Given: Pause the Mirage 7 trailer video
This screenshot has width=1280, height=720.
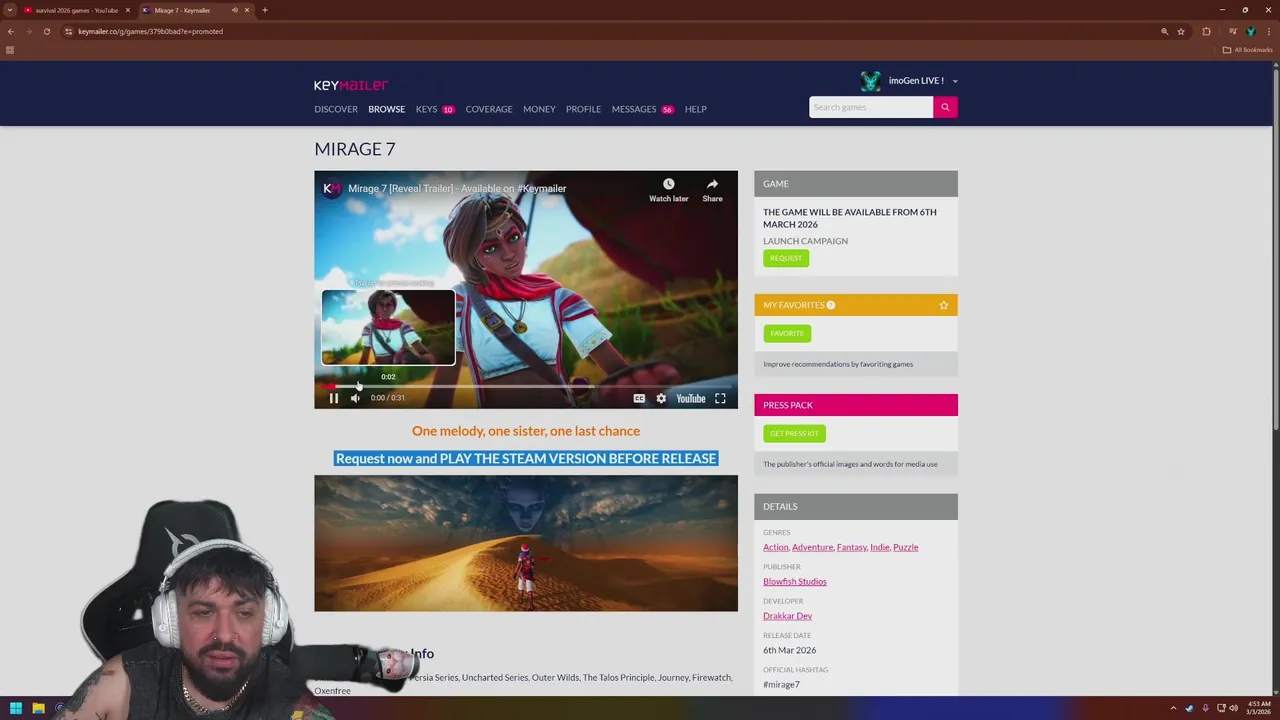Looking at the screenshot, I should pyautogui.click(x=334, y=398).
